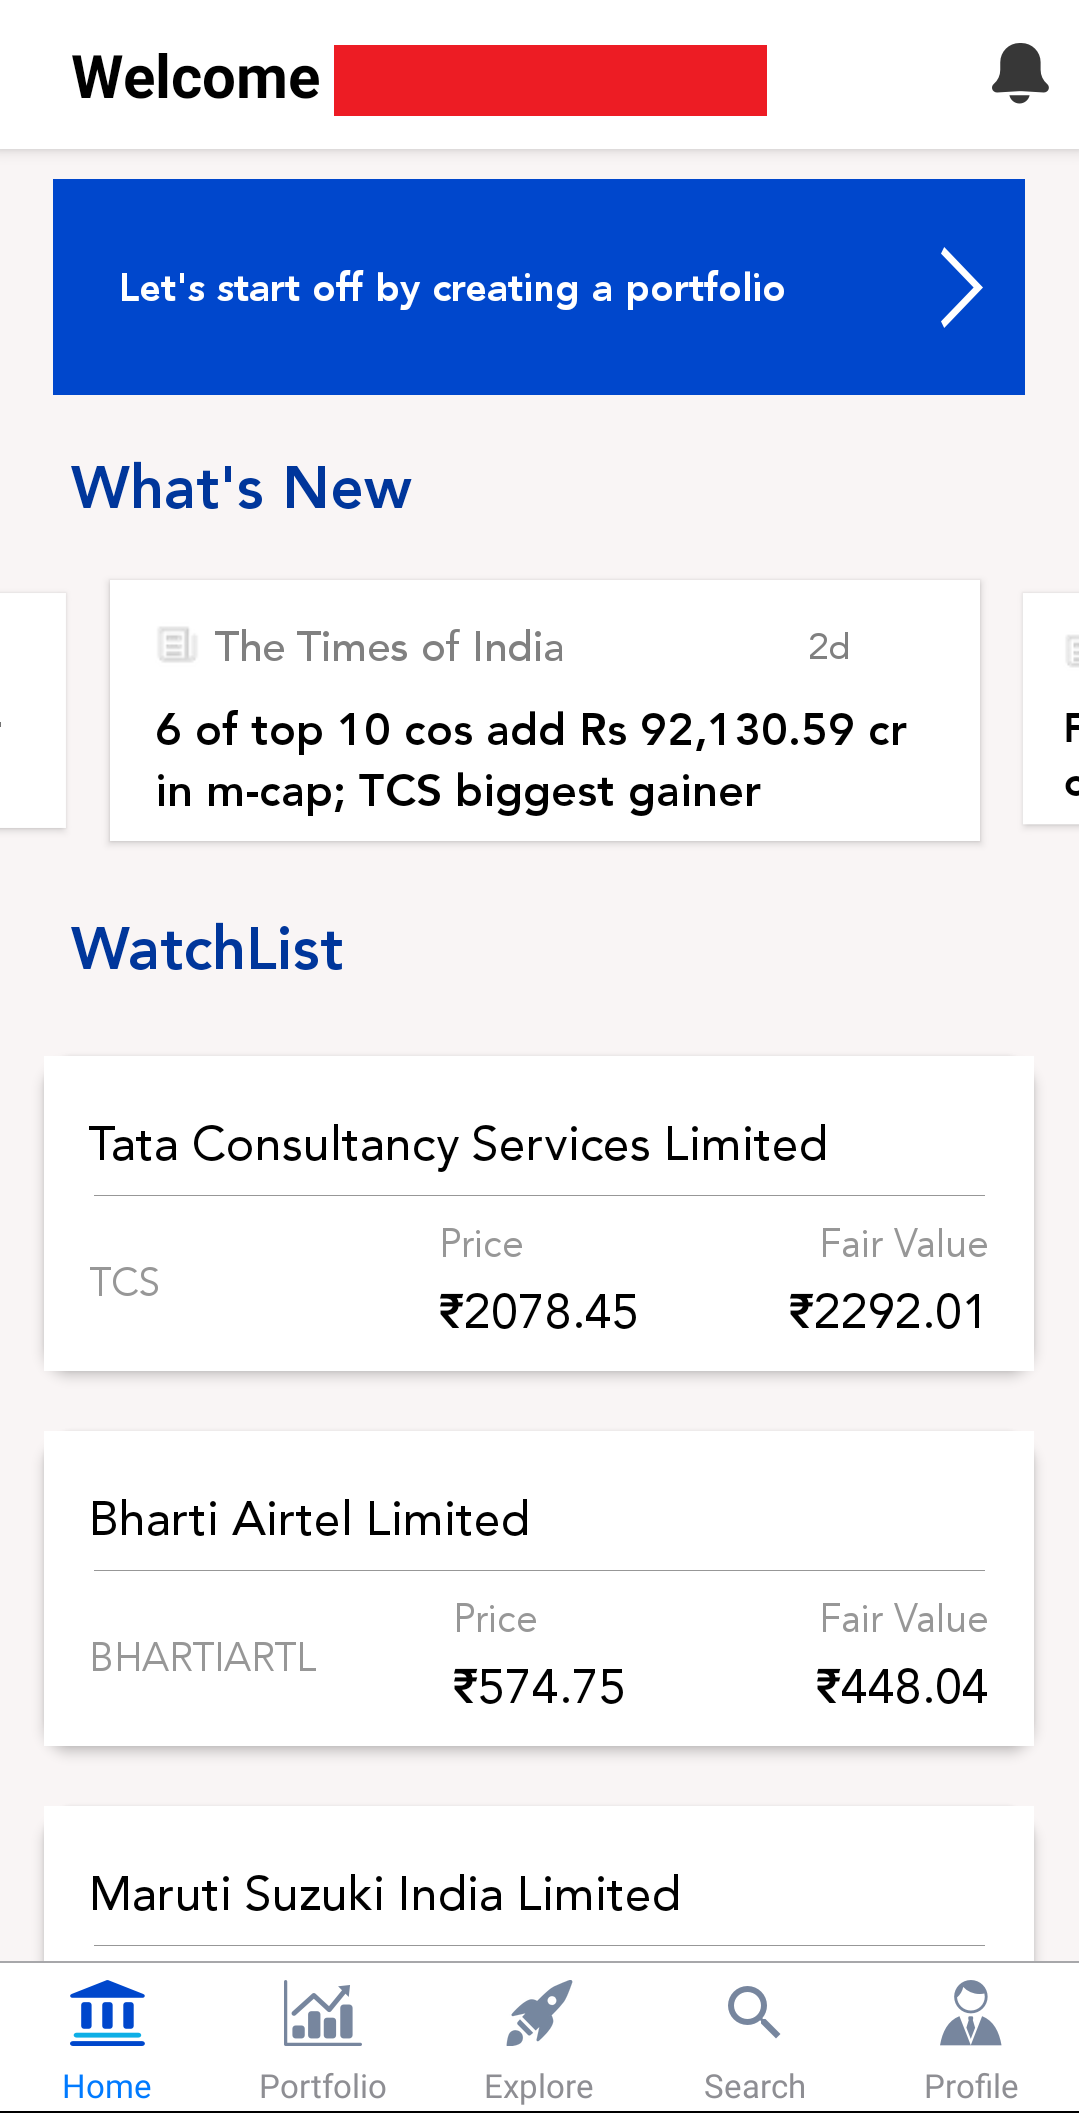Tap the Home bank icon
The width and height of the screenshot is (1079, 2113).
click(107, 2014)
